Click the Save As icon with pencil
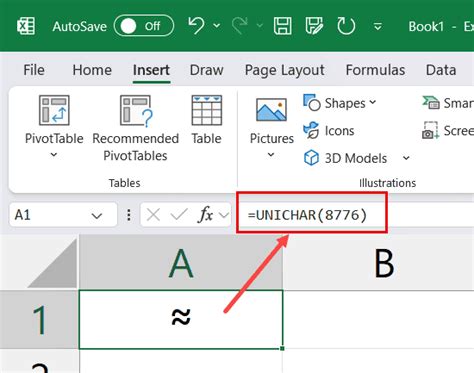 [x=314, y=26]
